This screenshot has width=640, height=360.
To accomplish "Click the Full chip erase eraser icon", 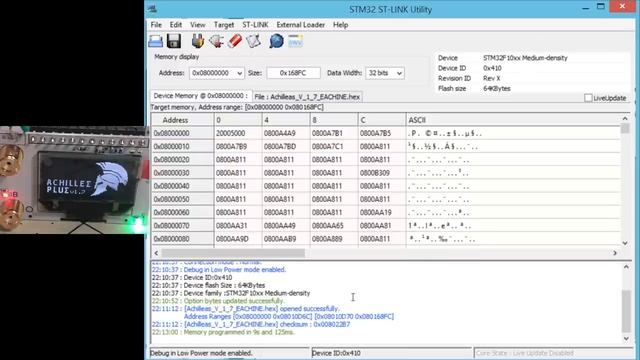I will pyautogui.click(x=235, y=41).
